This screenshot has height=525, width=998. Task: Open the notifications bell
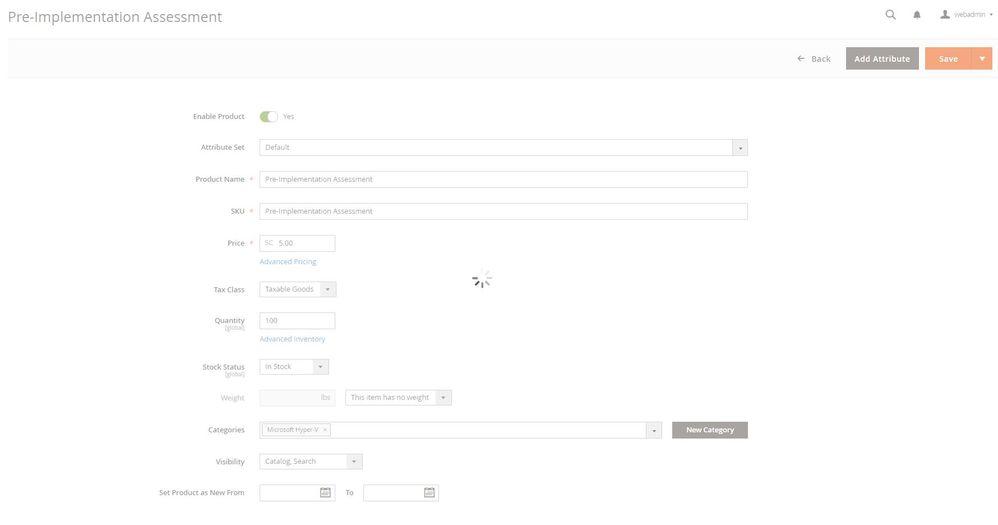pyautogui.click(x=916, y=15)
